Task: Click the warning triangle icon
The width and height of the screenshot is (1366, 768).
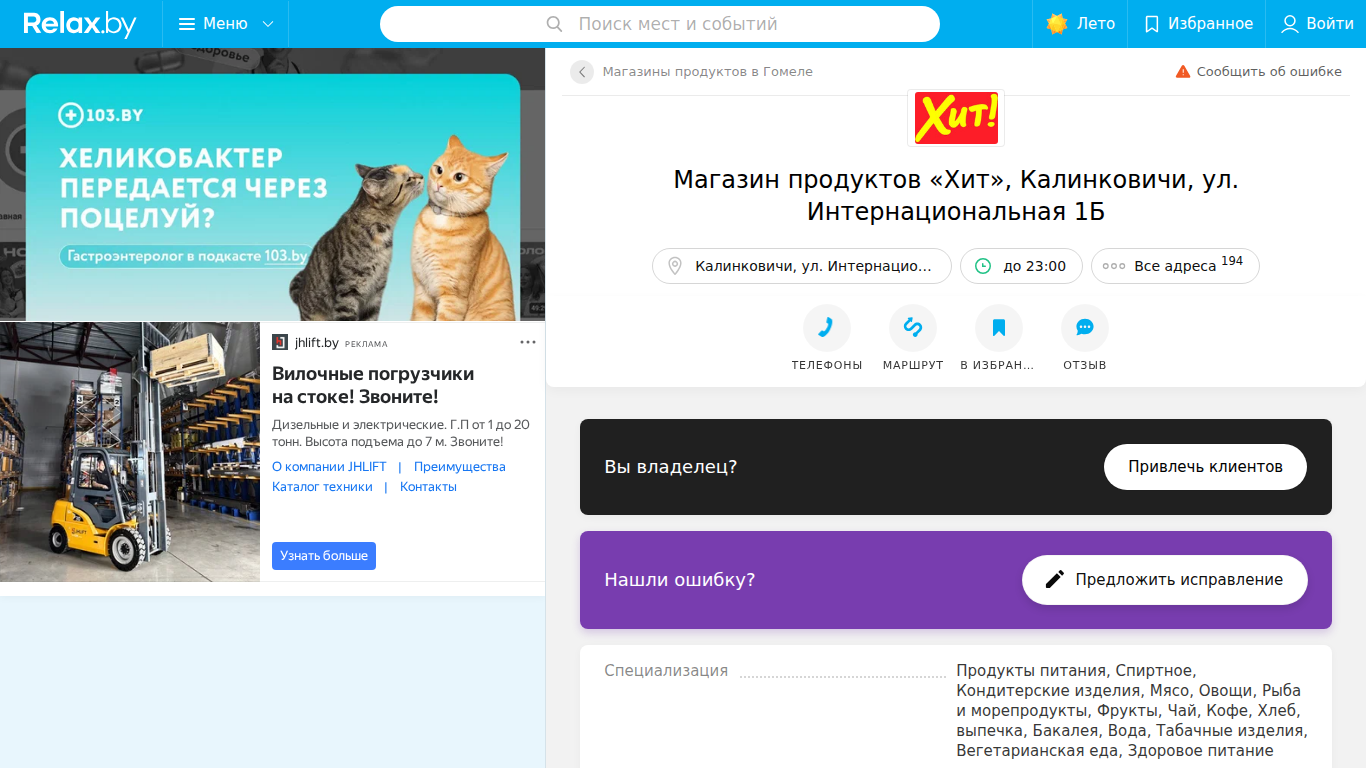Action: pyautogui.click(x=1183, y=72)
